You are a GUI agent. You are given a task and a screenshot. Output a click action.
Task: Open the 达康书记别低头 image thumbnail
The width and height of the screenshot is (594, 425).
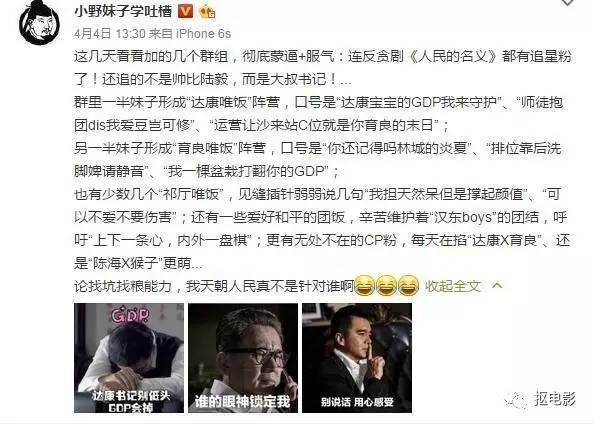tap(129, 358)
